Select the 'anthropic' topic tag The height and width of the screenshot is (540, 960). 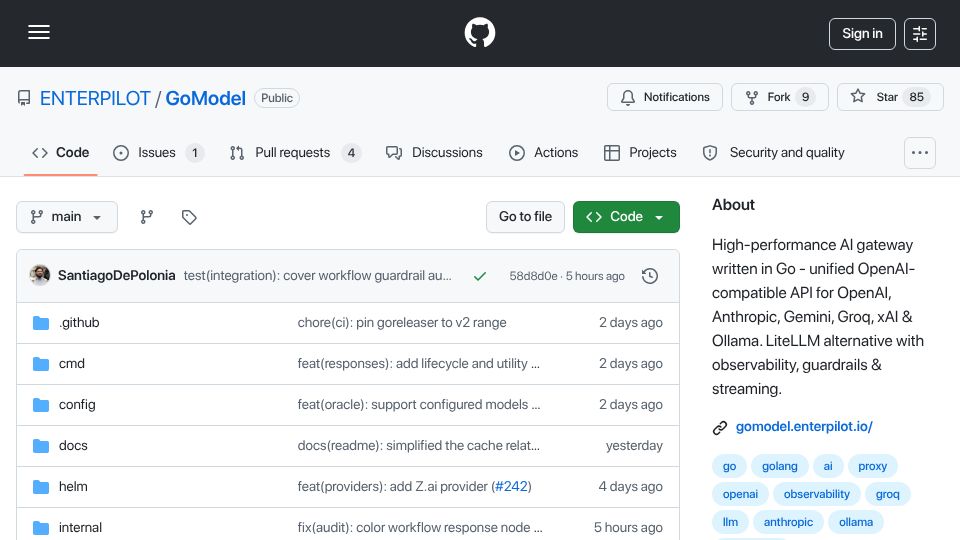tap(789, 522)
